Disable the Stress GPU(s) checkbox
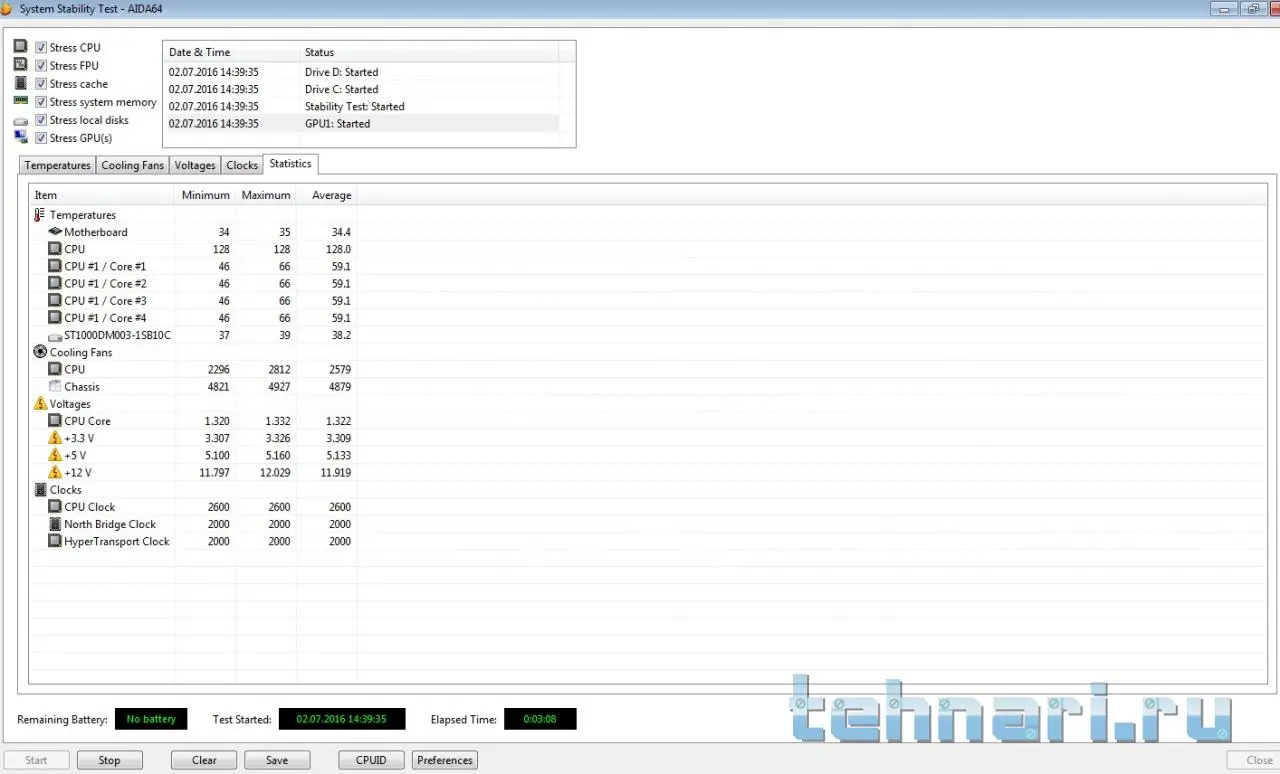The image size is (1280, 774). [41, 138]
